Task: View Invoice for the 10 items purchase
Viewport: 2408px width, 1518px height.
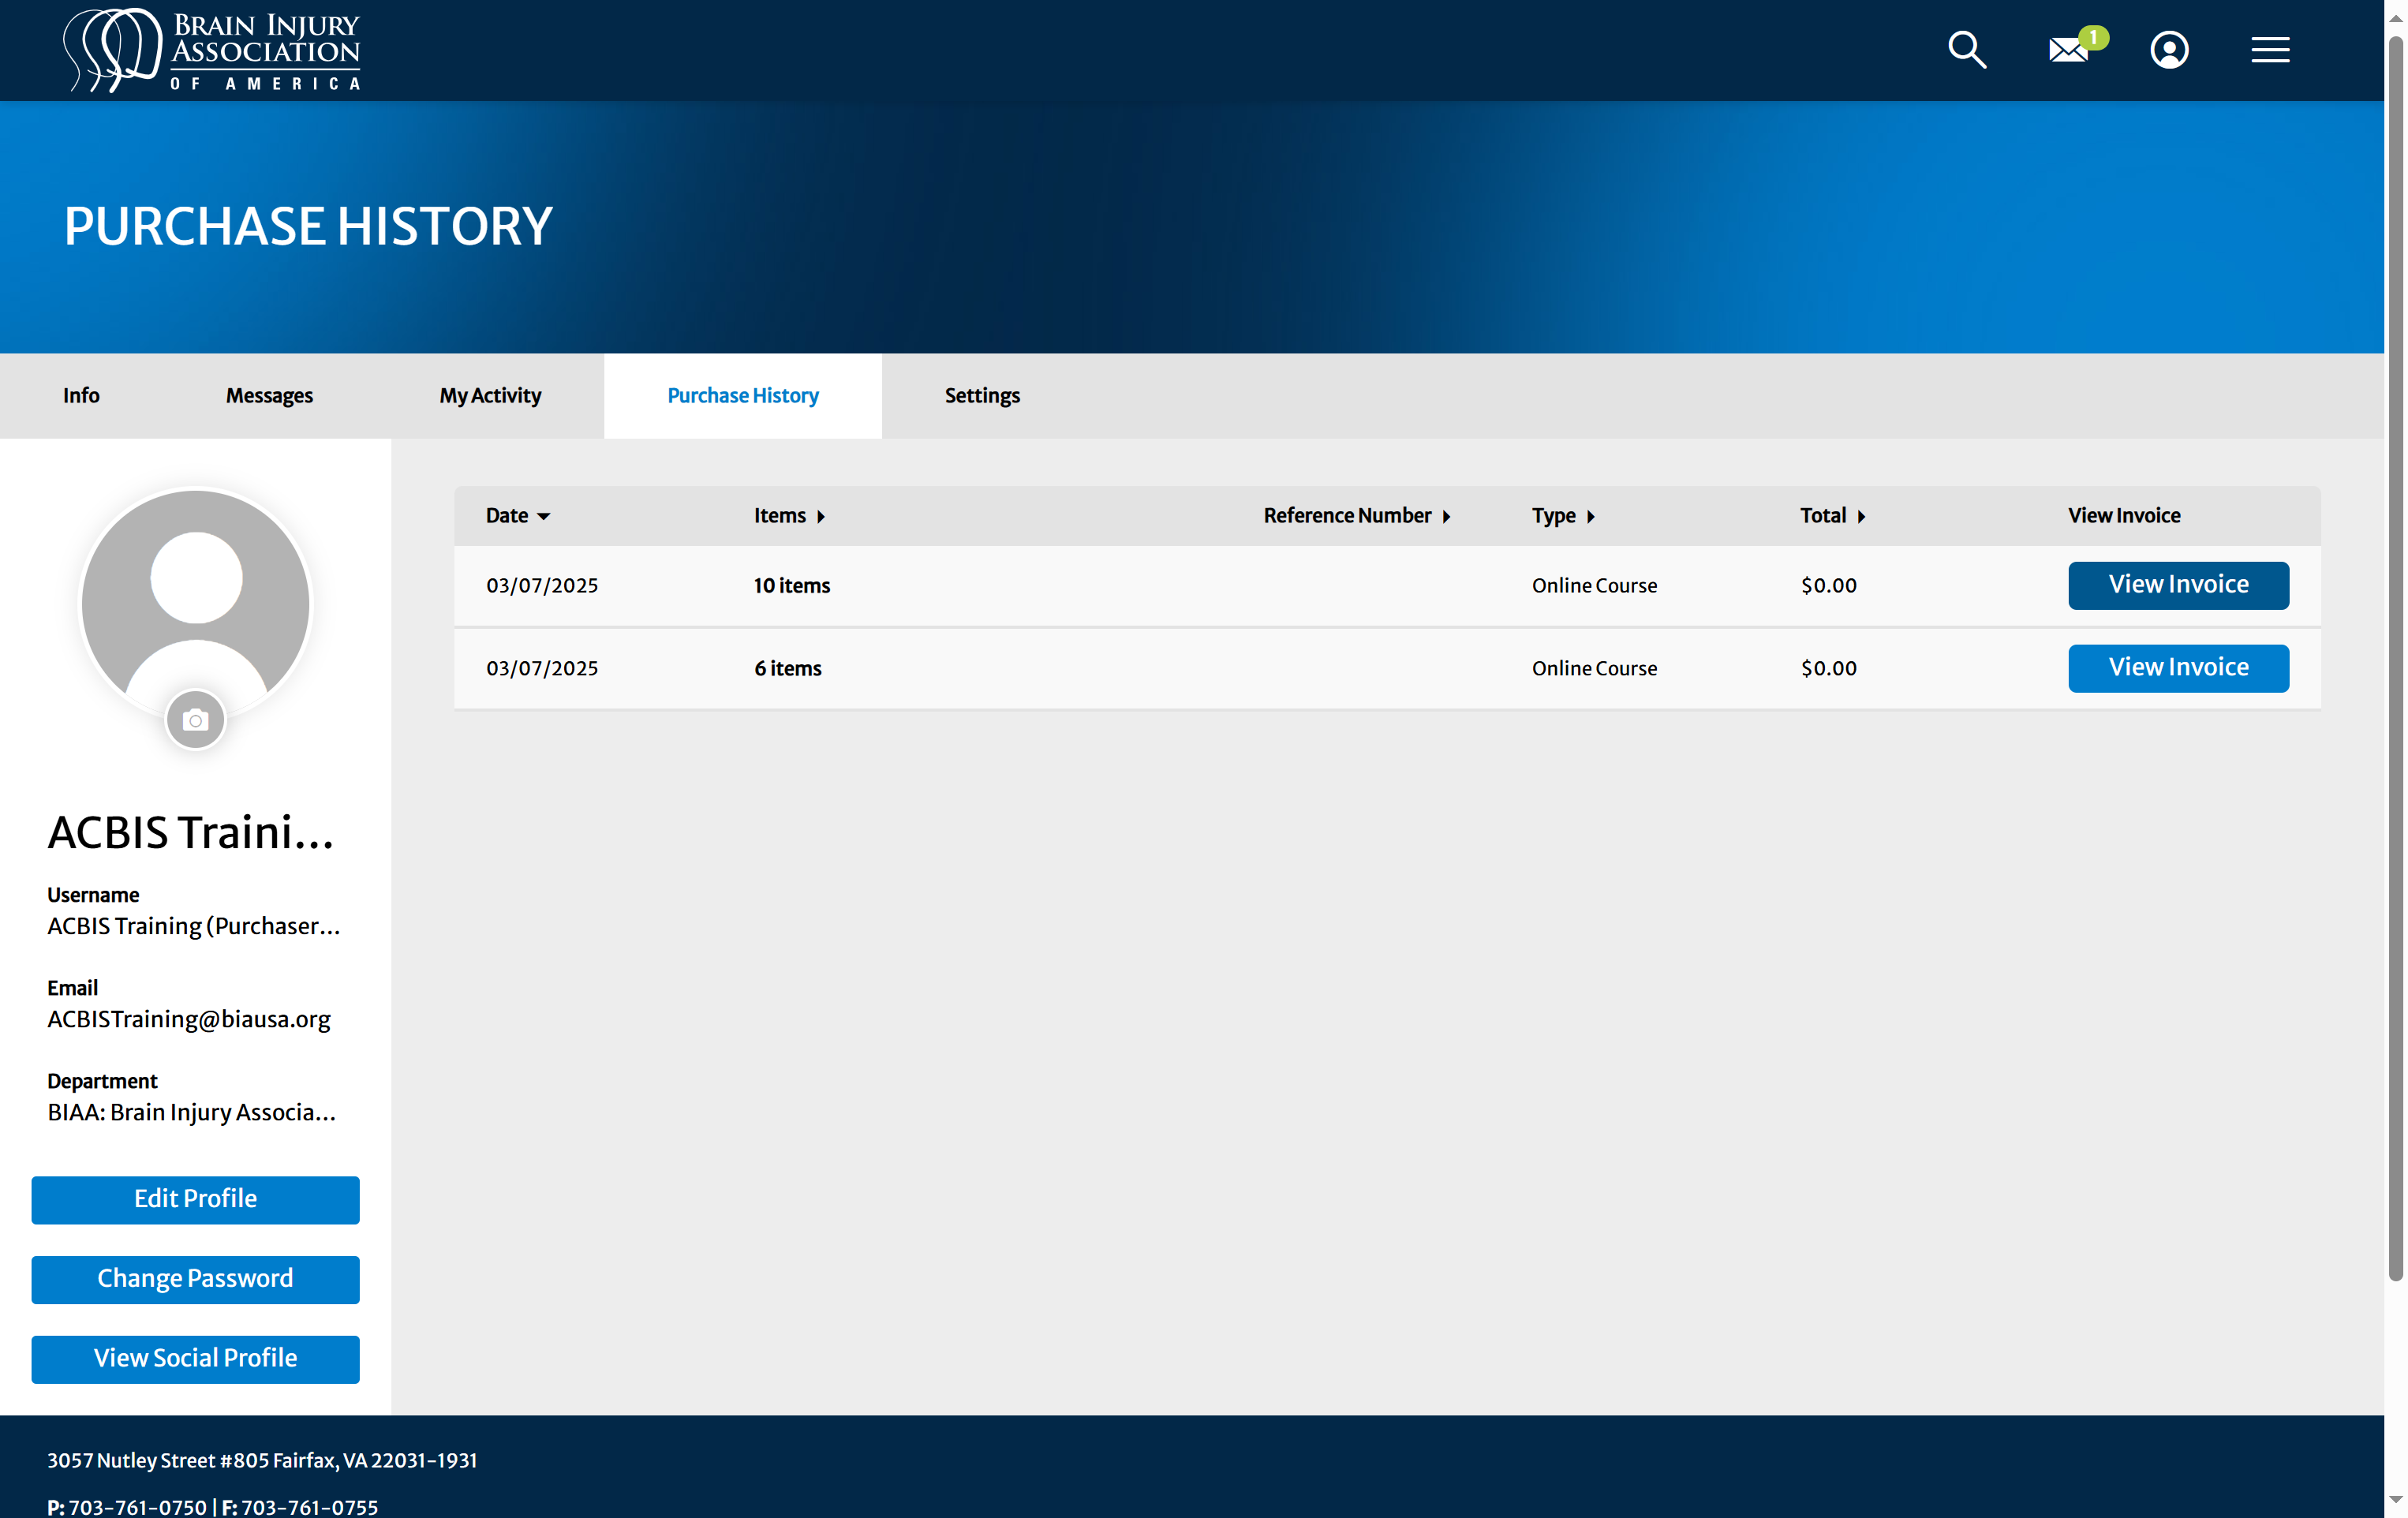Action: pos(2178,585)
